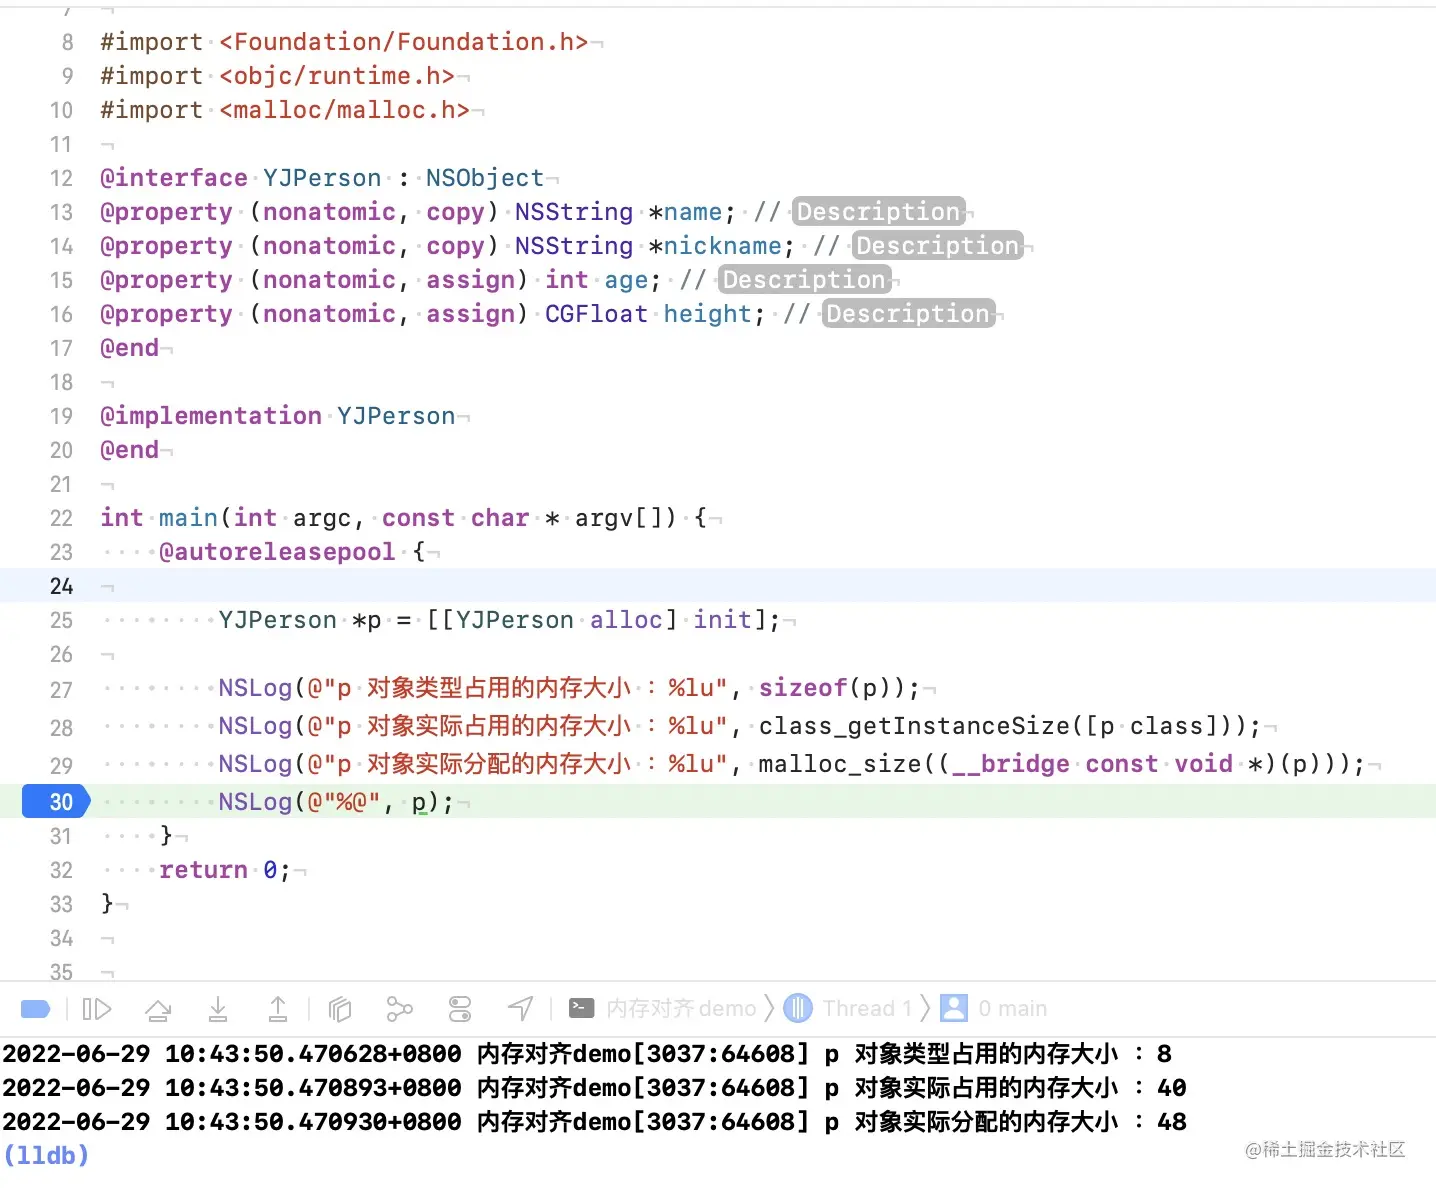Click the YJPerson name in @interface line

coord(322,178)
